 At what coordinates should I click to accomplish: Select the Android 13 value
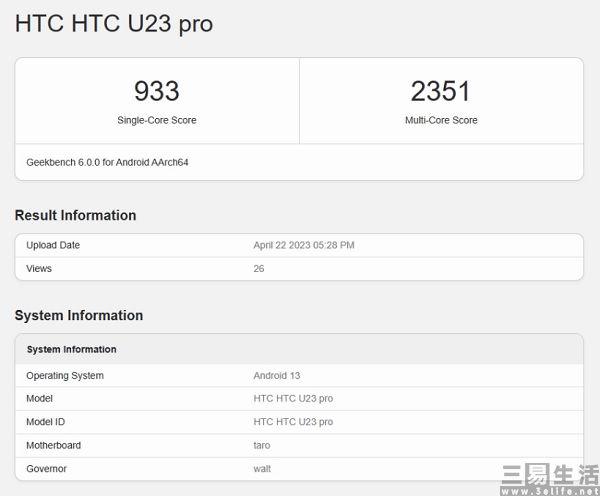[277, 376]
